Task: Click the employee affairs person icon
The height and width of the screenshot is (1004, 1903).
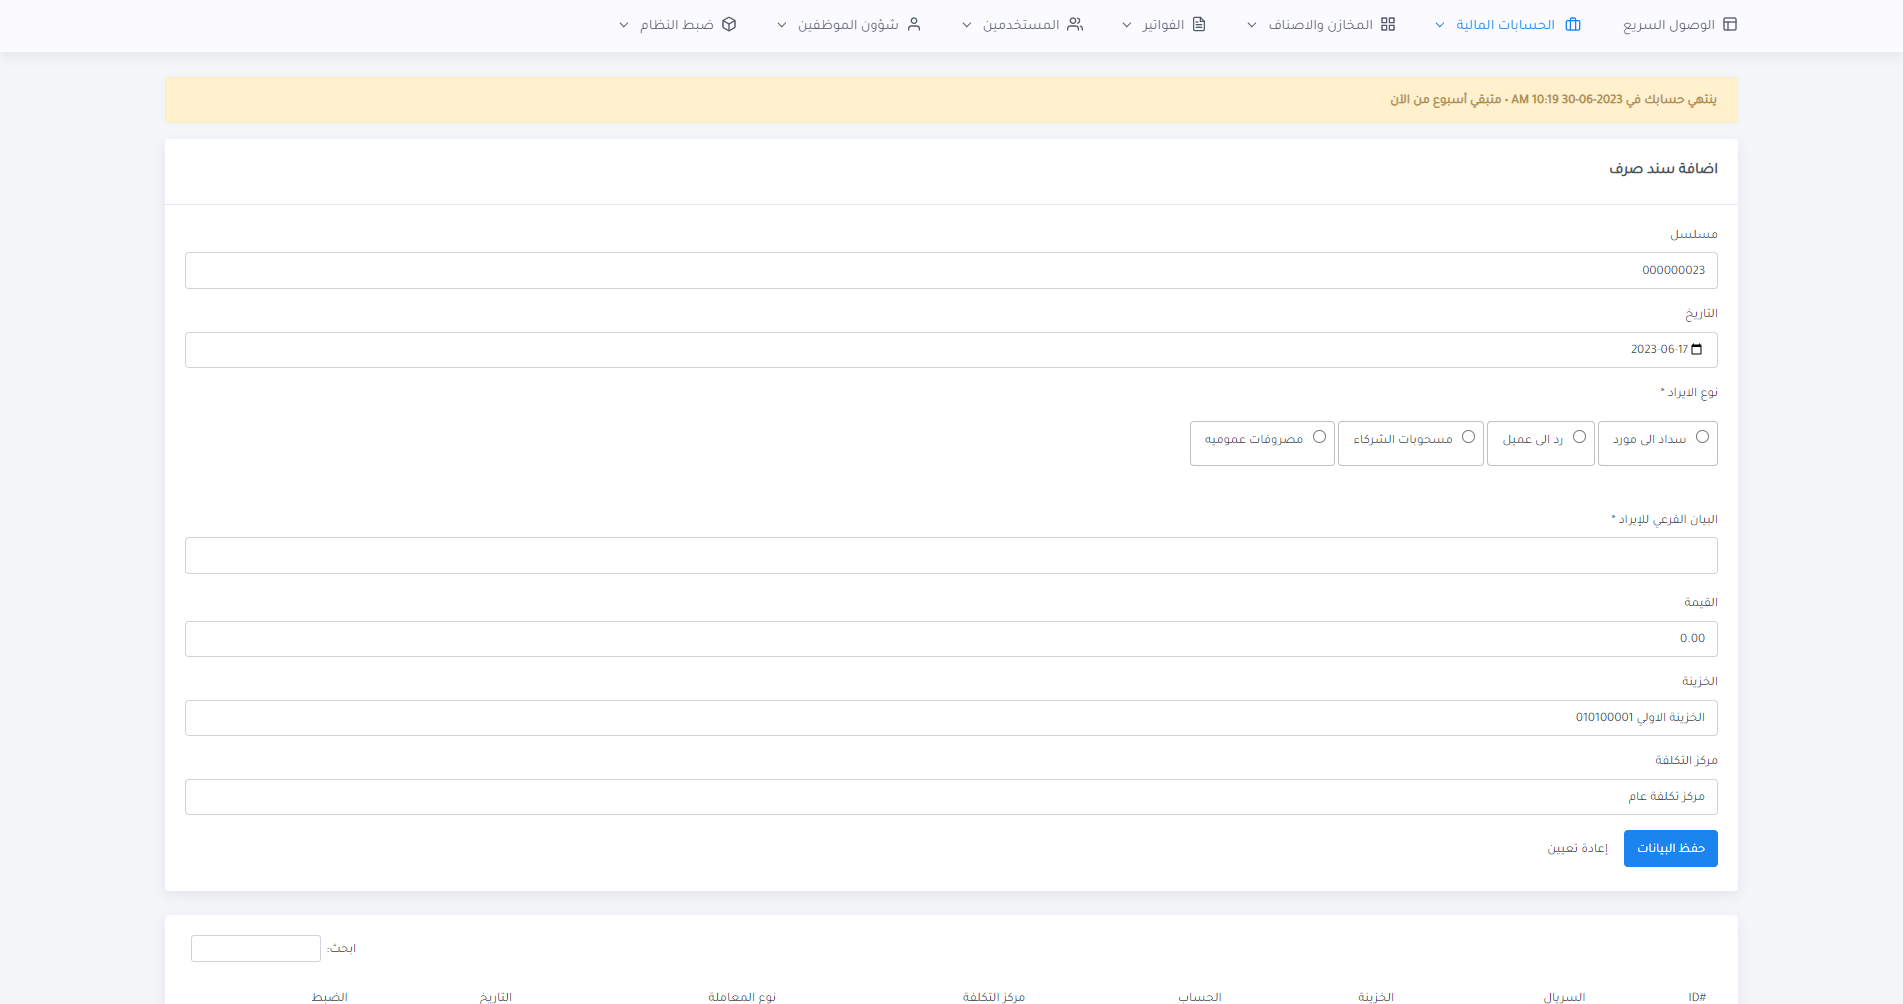Action: (x=914, y=24)
